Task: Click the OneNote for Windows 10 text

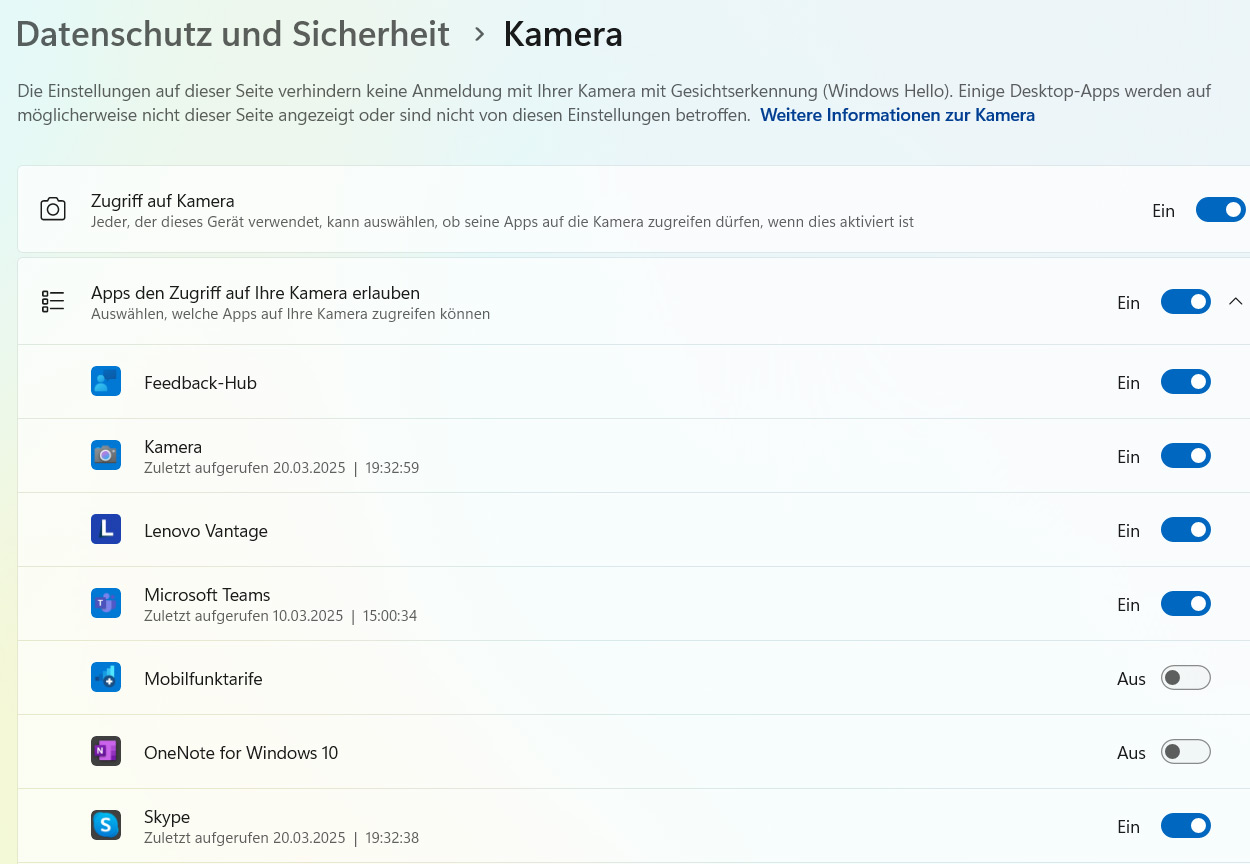Action: pos(241,753)
